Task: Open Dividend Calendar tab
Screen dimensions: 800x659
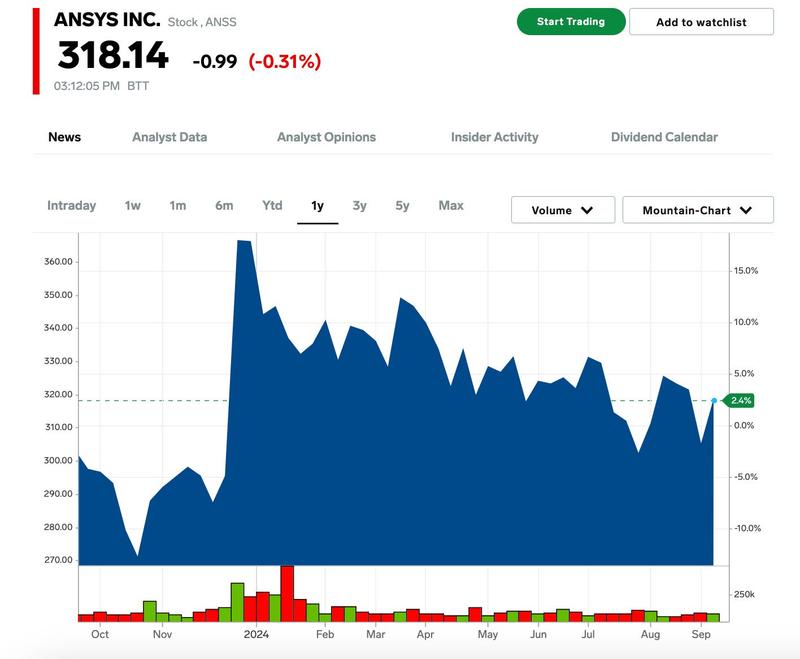Action: click(x=664, y=137)
